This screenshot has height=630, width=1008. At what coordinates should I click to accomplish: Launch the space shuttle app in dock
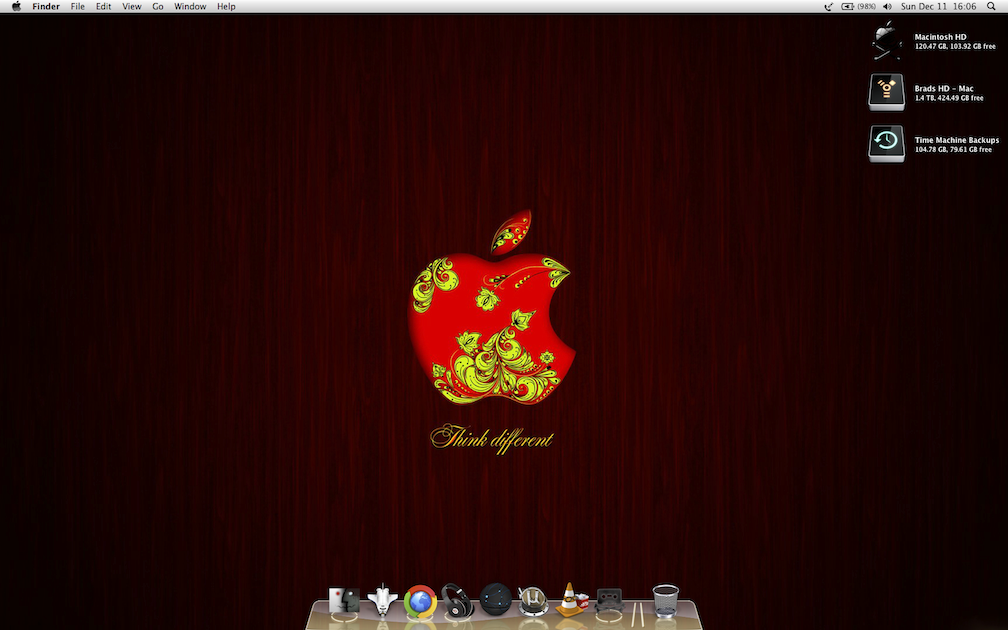382,600
